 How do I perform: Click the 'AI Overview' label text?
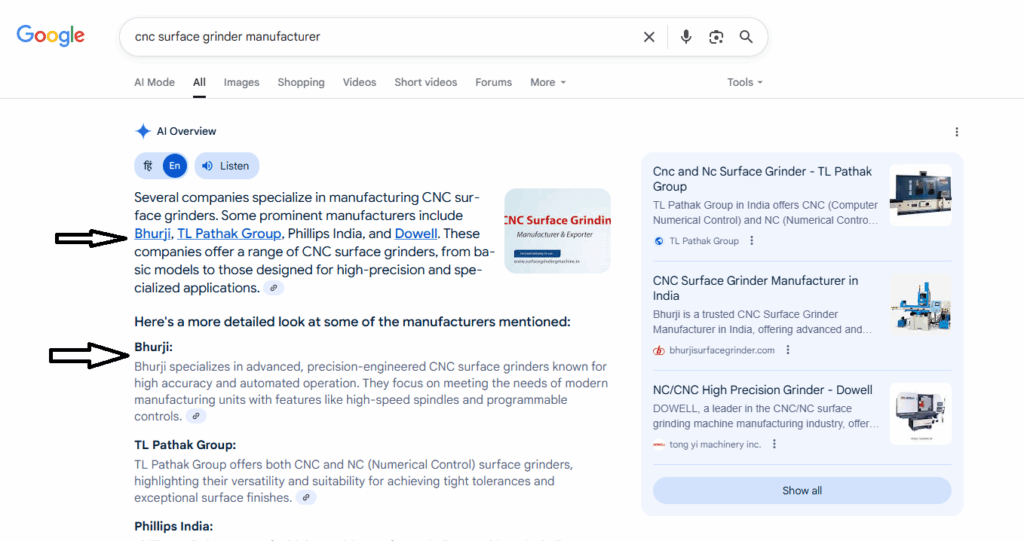pos(186,131)
